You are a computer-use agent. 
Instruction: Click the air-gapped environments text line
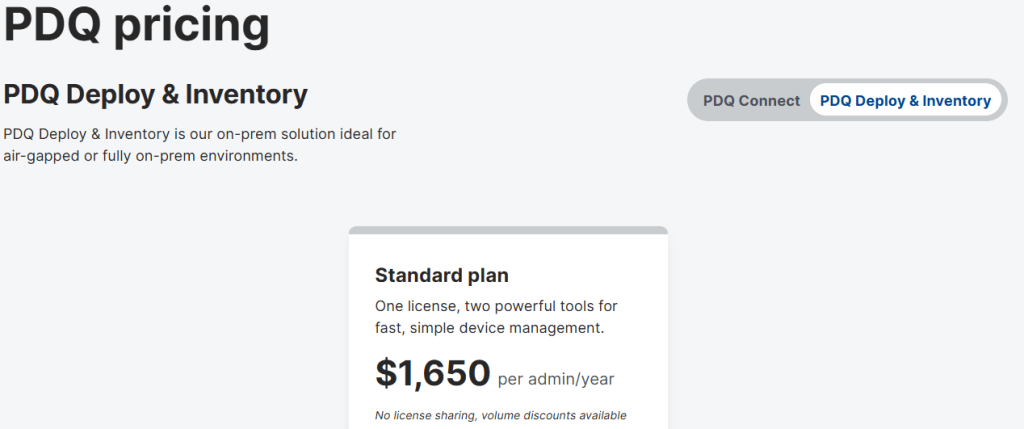click(x=150, y=157)
